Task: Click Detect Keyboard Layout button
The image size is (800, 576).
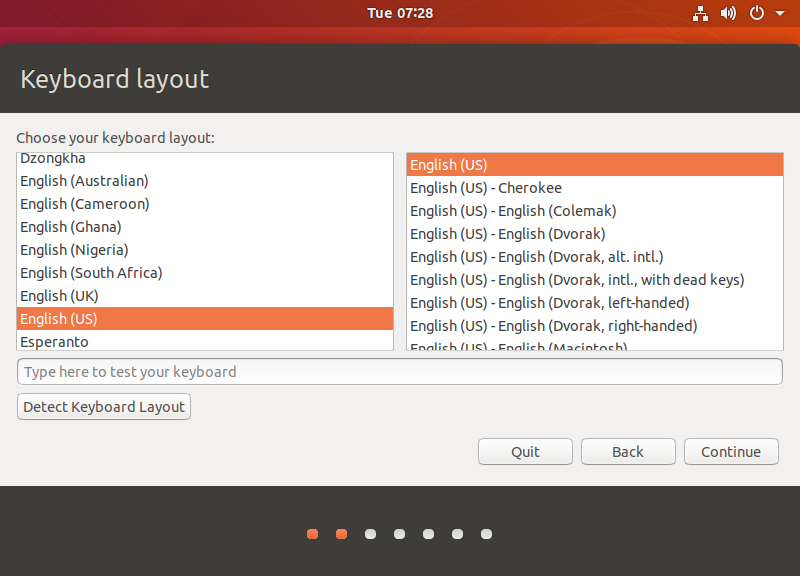Action: (x=104, y=407)
